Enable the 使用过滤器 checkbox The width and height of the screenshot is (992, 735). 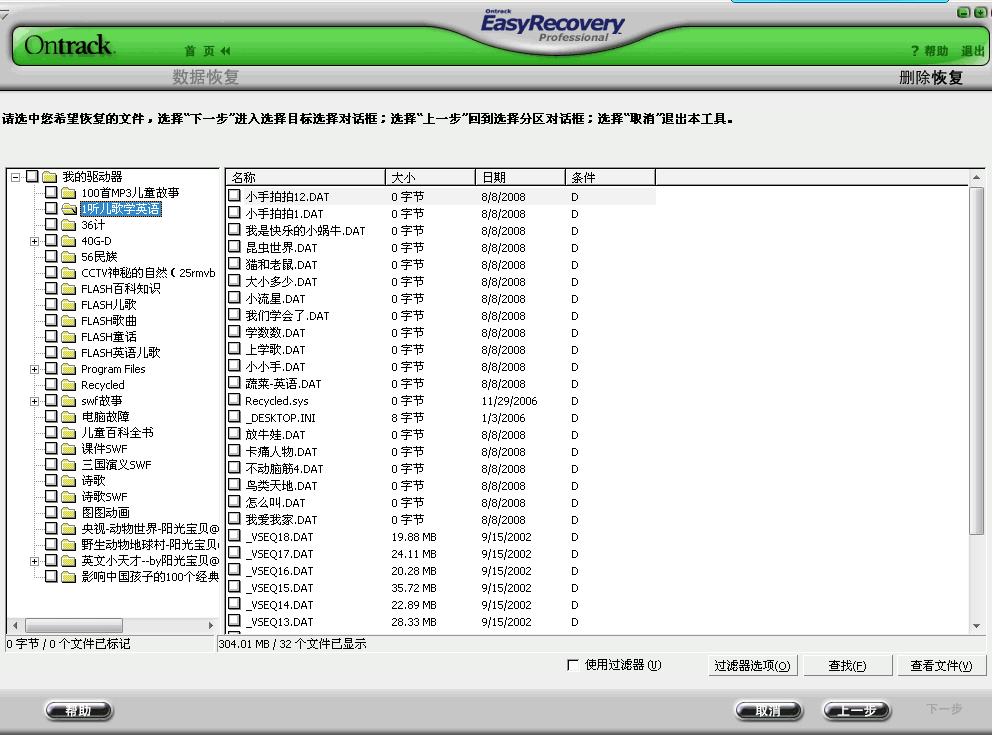(573, 665)
